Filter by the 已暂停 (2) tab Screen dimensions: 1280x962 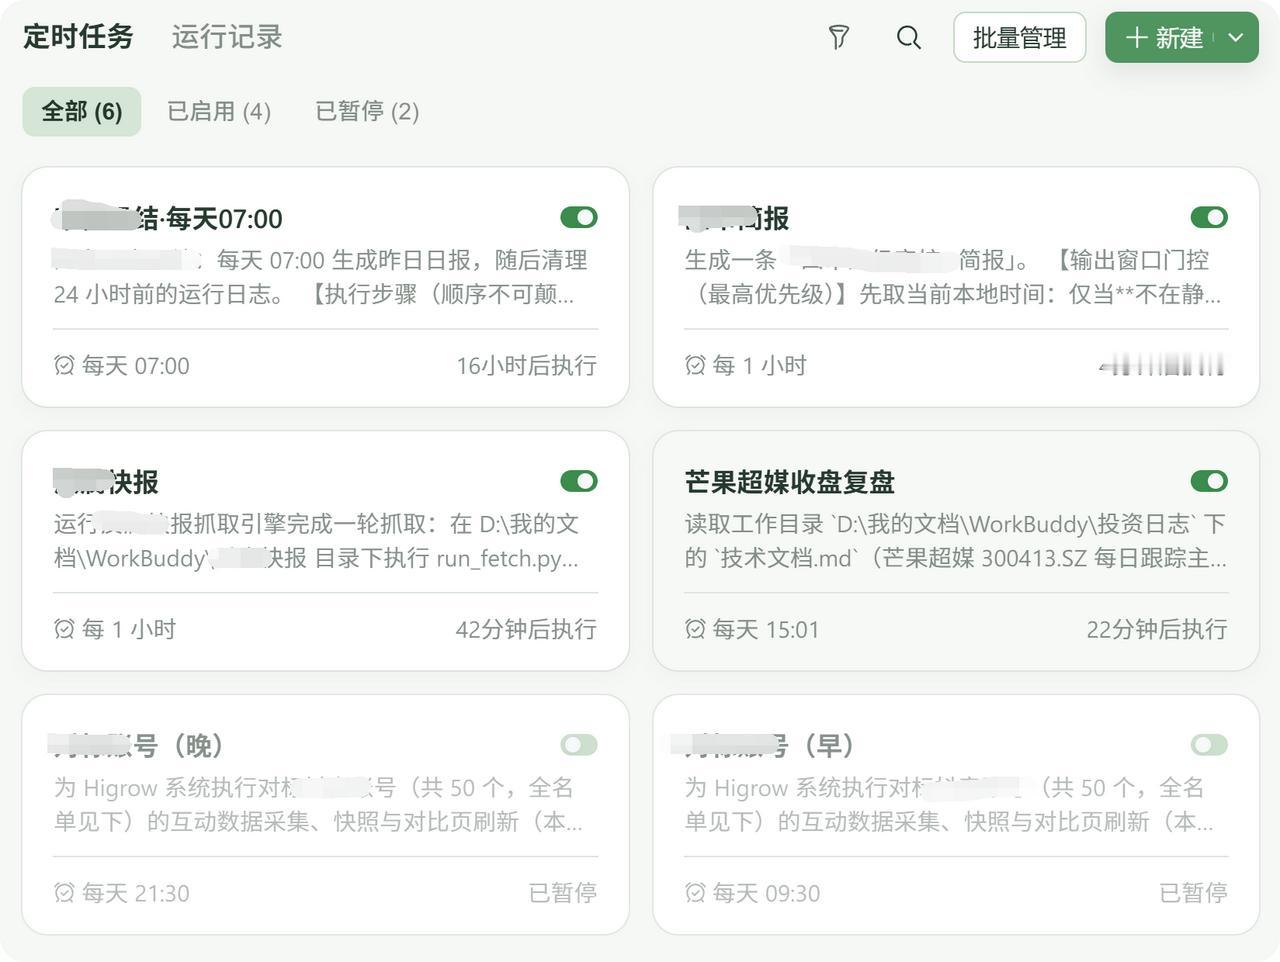(x=367, y=111)
